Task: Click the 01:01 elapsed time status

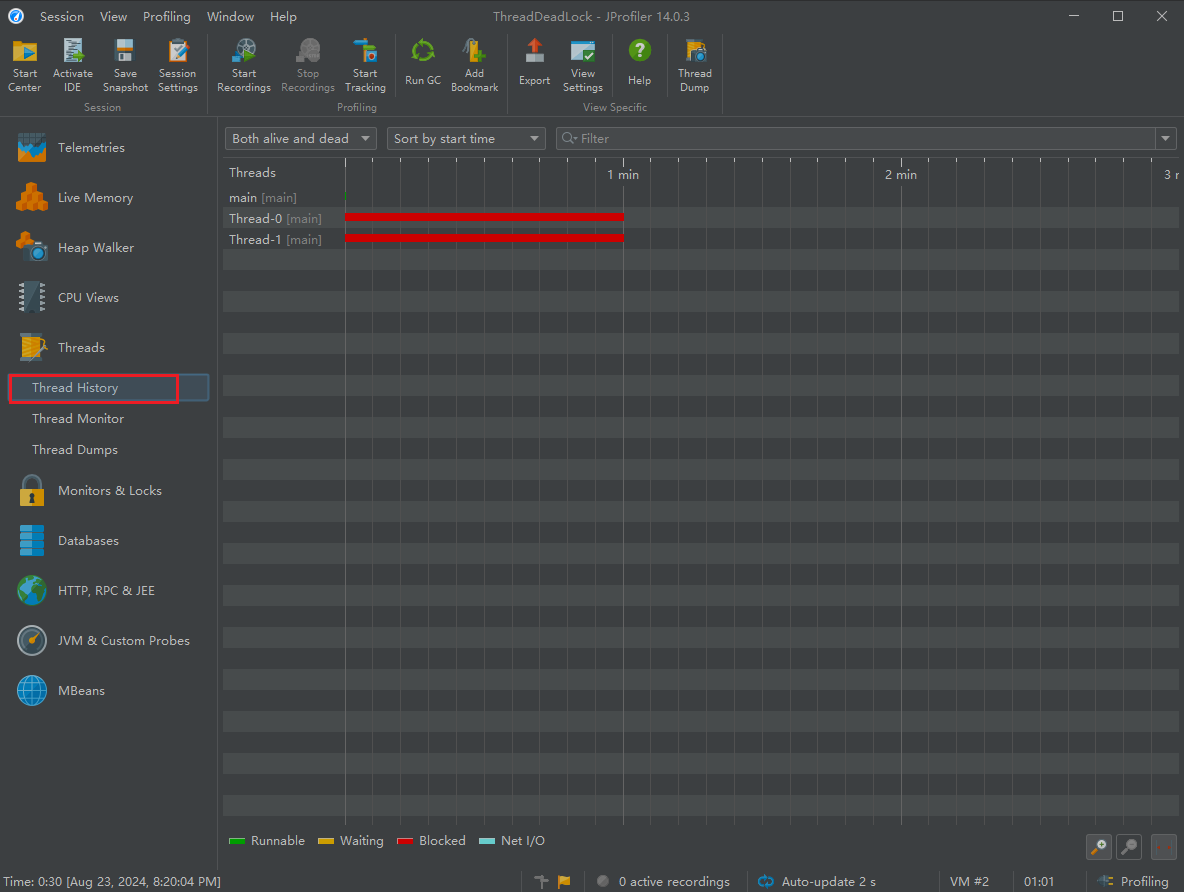Action: click(1039, 881)
